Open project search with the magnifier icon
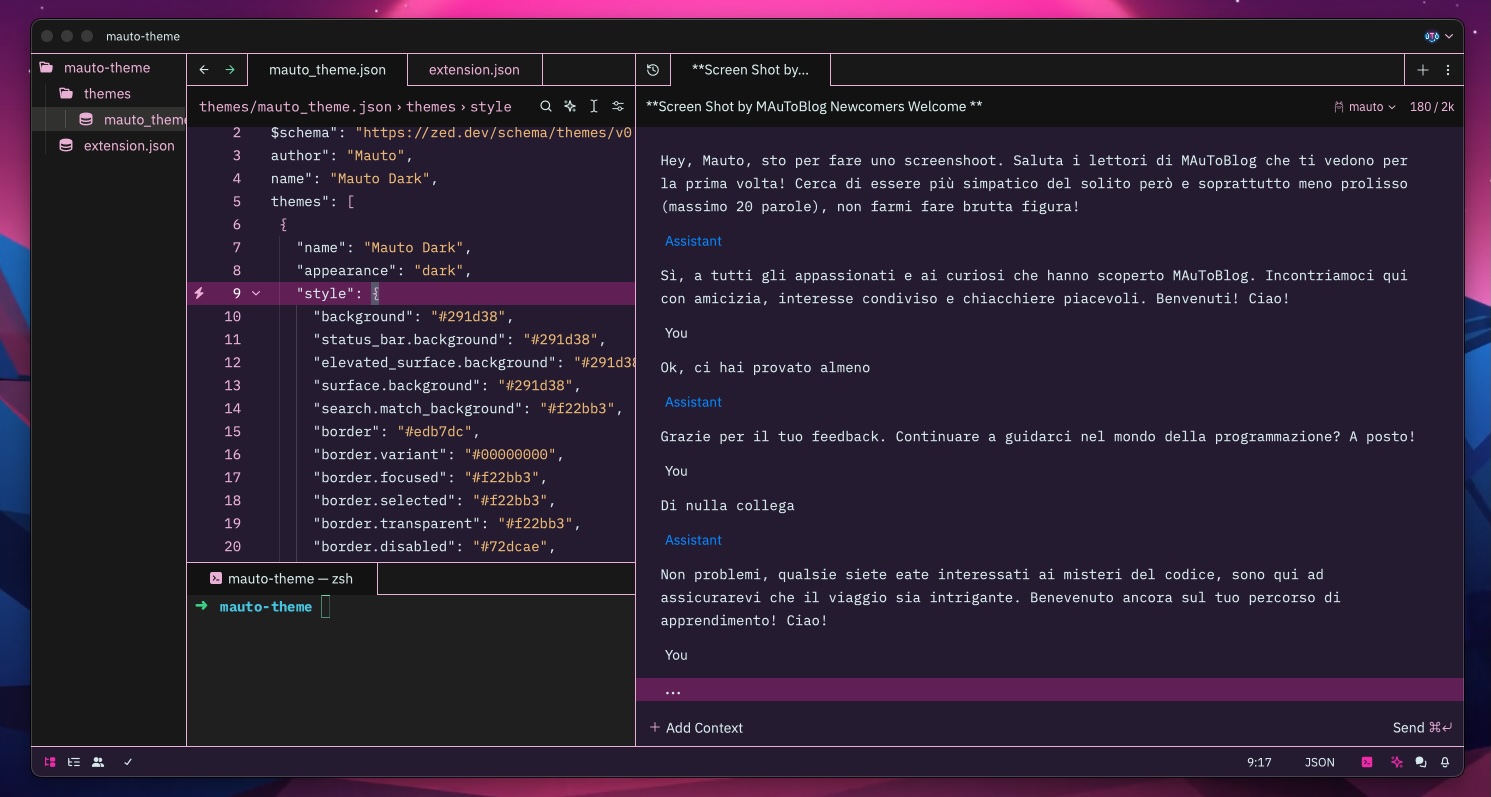 546,106
